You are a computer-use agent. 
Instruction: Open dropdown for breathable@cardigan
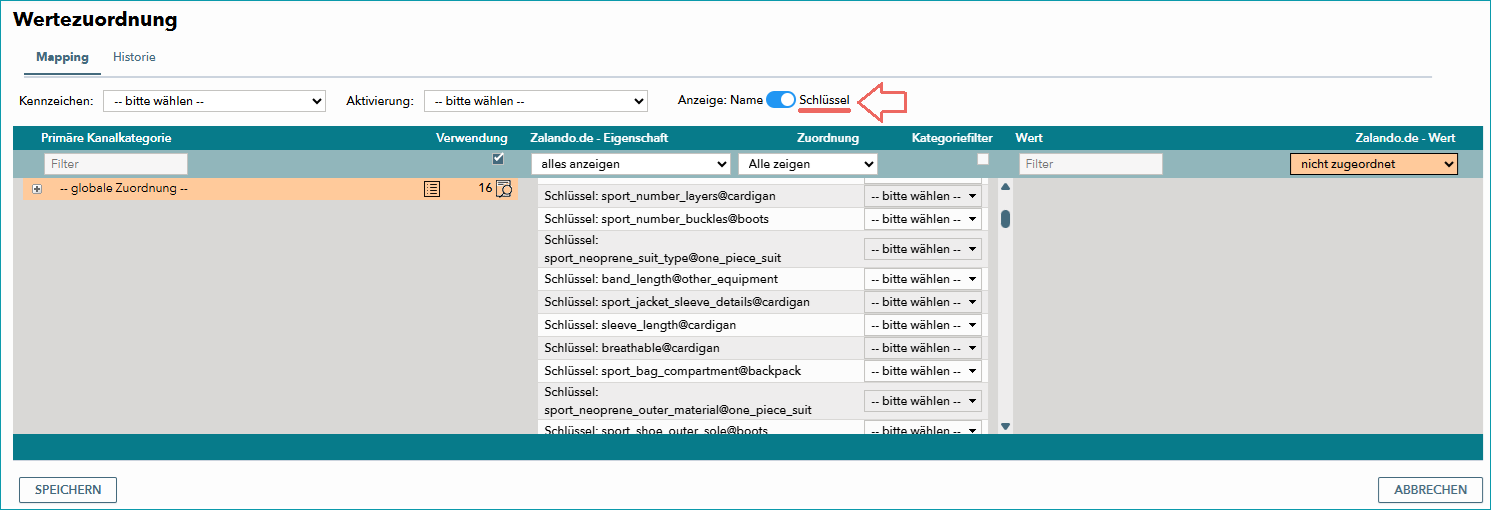coord(923,348)
